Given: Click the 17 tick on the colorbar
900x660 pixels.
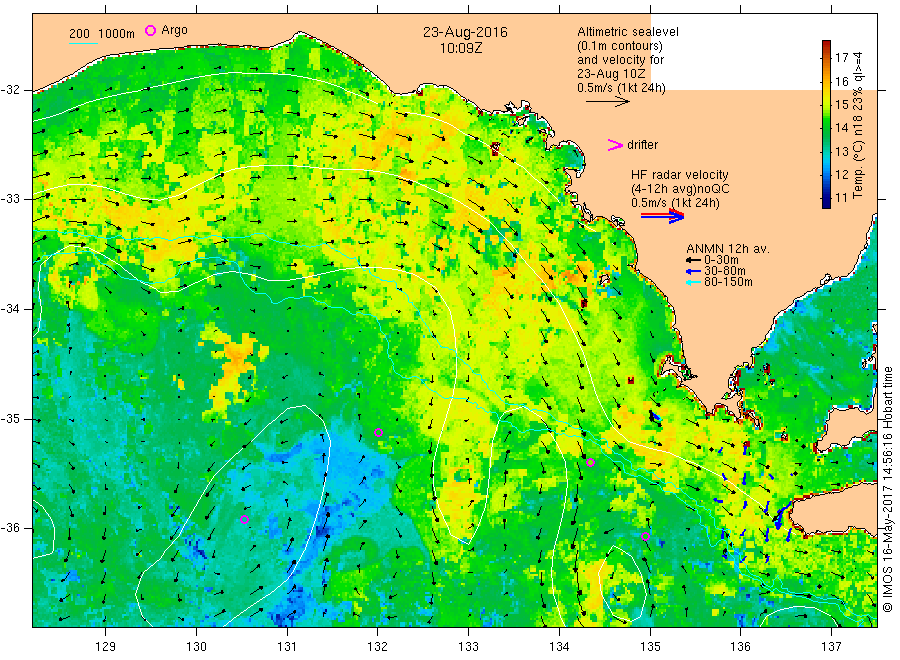Looking at the screenshot, I should (841, 57).
